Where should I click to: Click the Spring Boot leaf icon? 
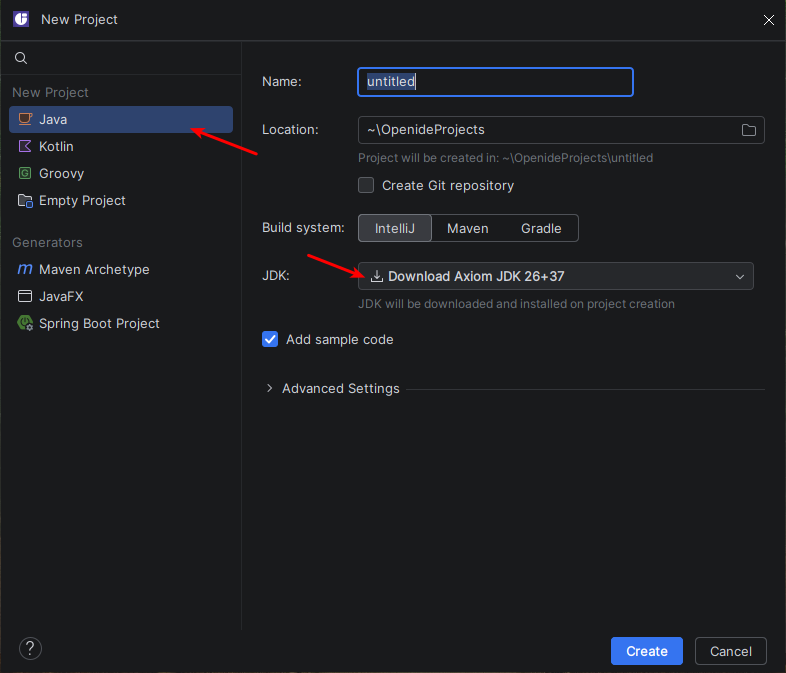point(25,323)
